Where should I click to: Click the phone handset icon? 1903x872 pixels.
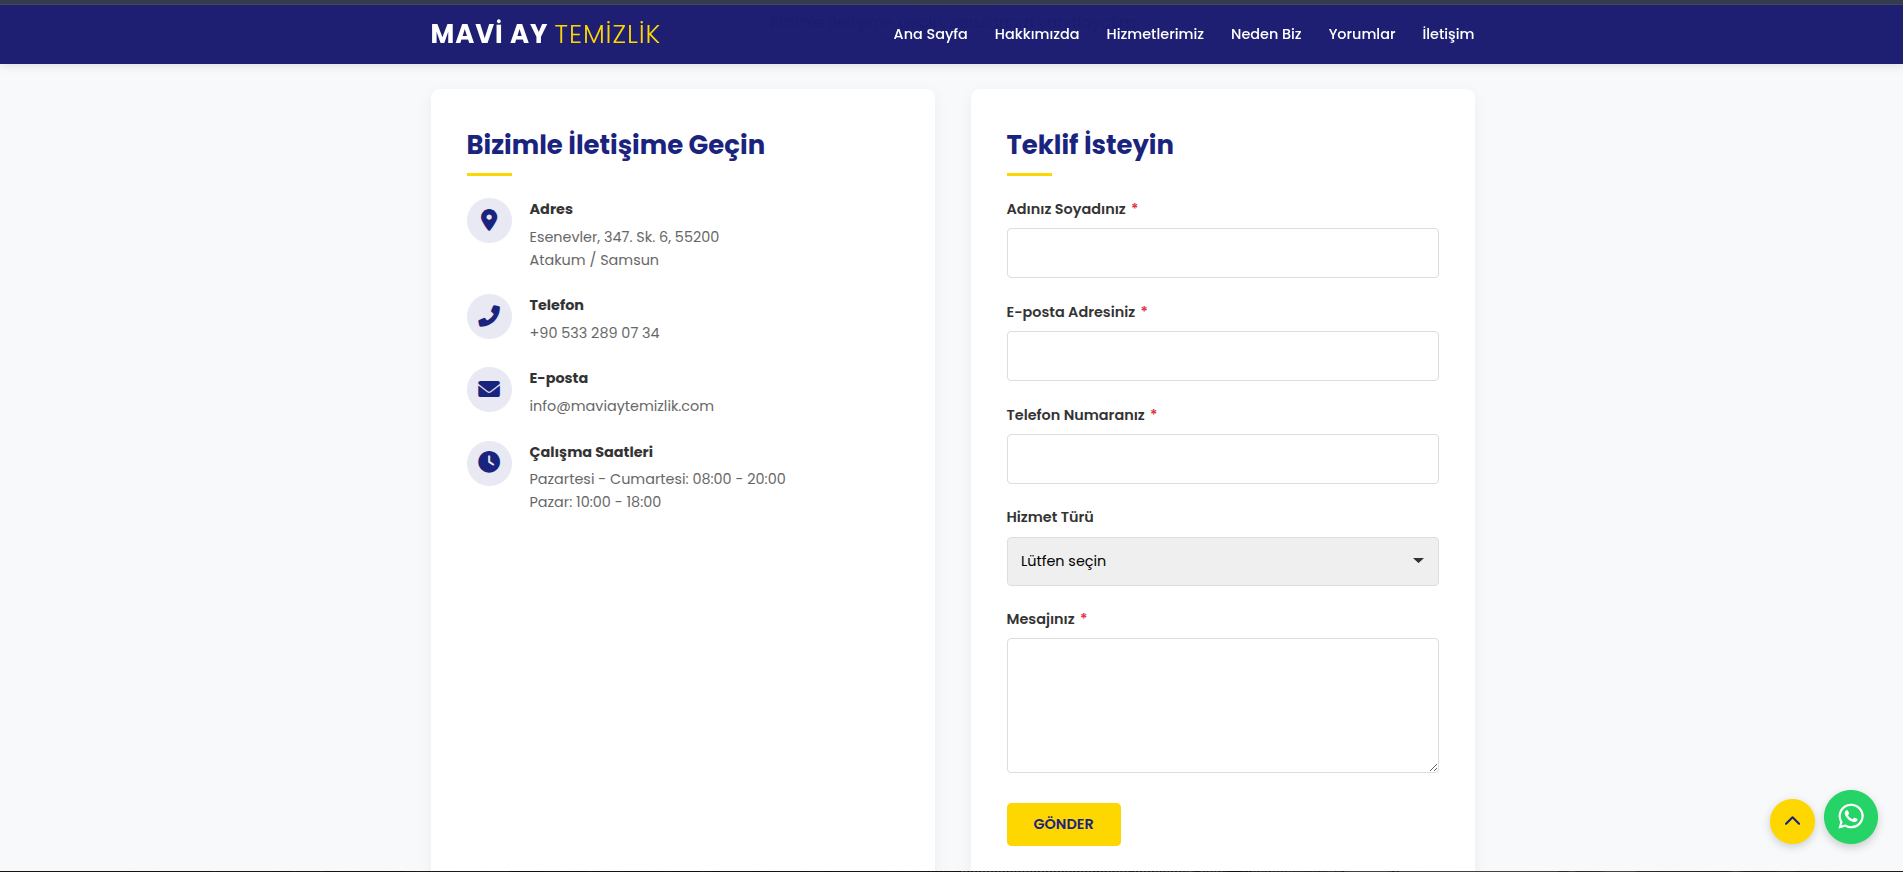tap(489, 316)
